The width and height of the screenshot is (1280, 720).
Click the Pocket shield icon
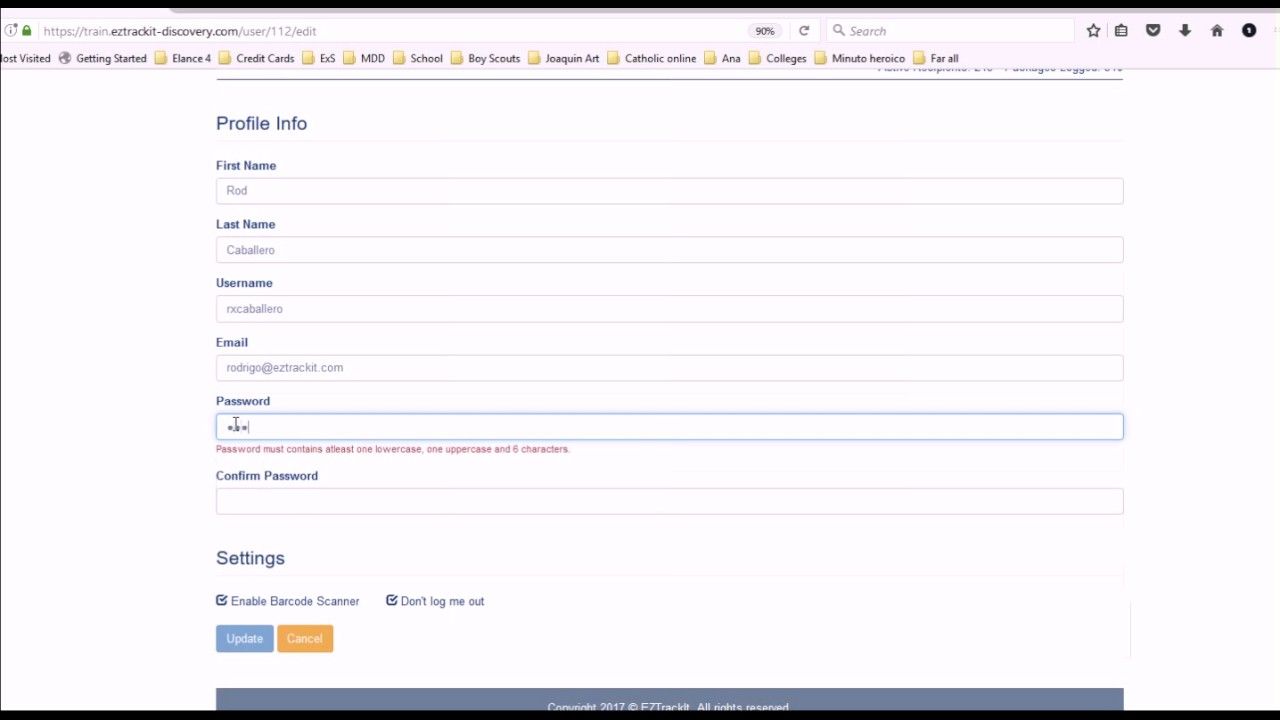tap(1153, 31)
